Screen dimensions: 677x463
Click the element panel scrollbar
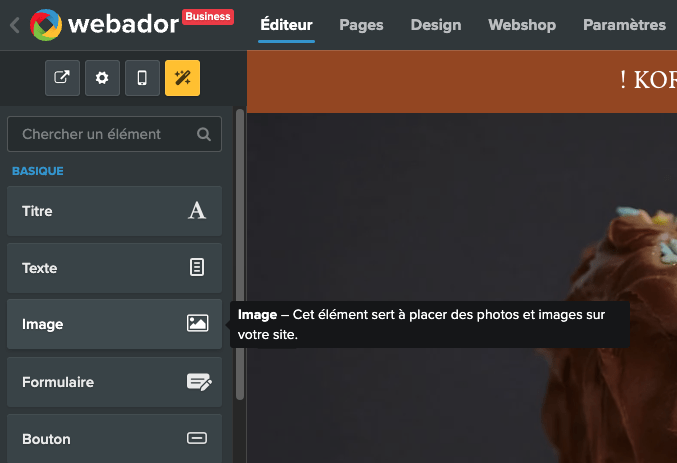[x=239, y=250]
